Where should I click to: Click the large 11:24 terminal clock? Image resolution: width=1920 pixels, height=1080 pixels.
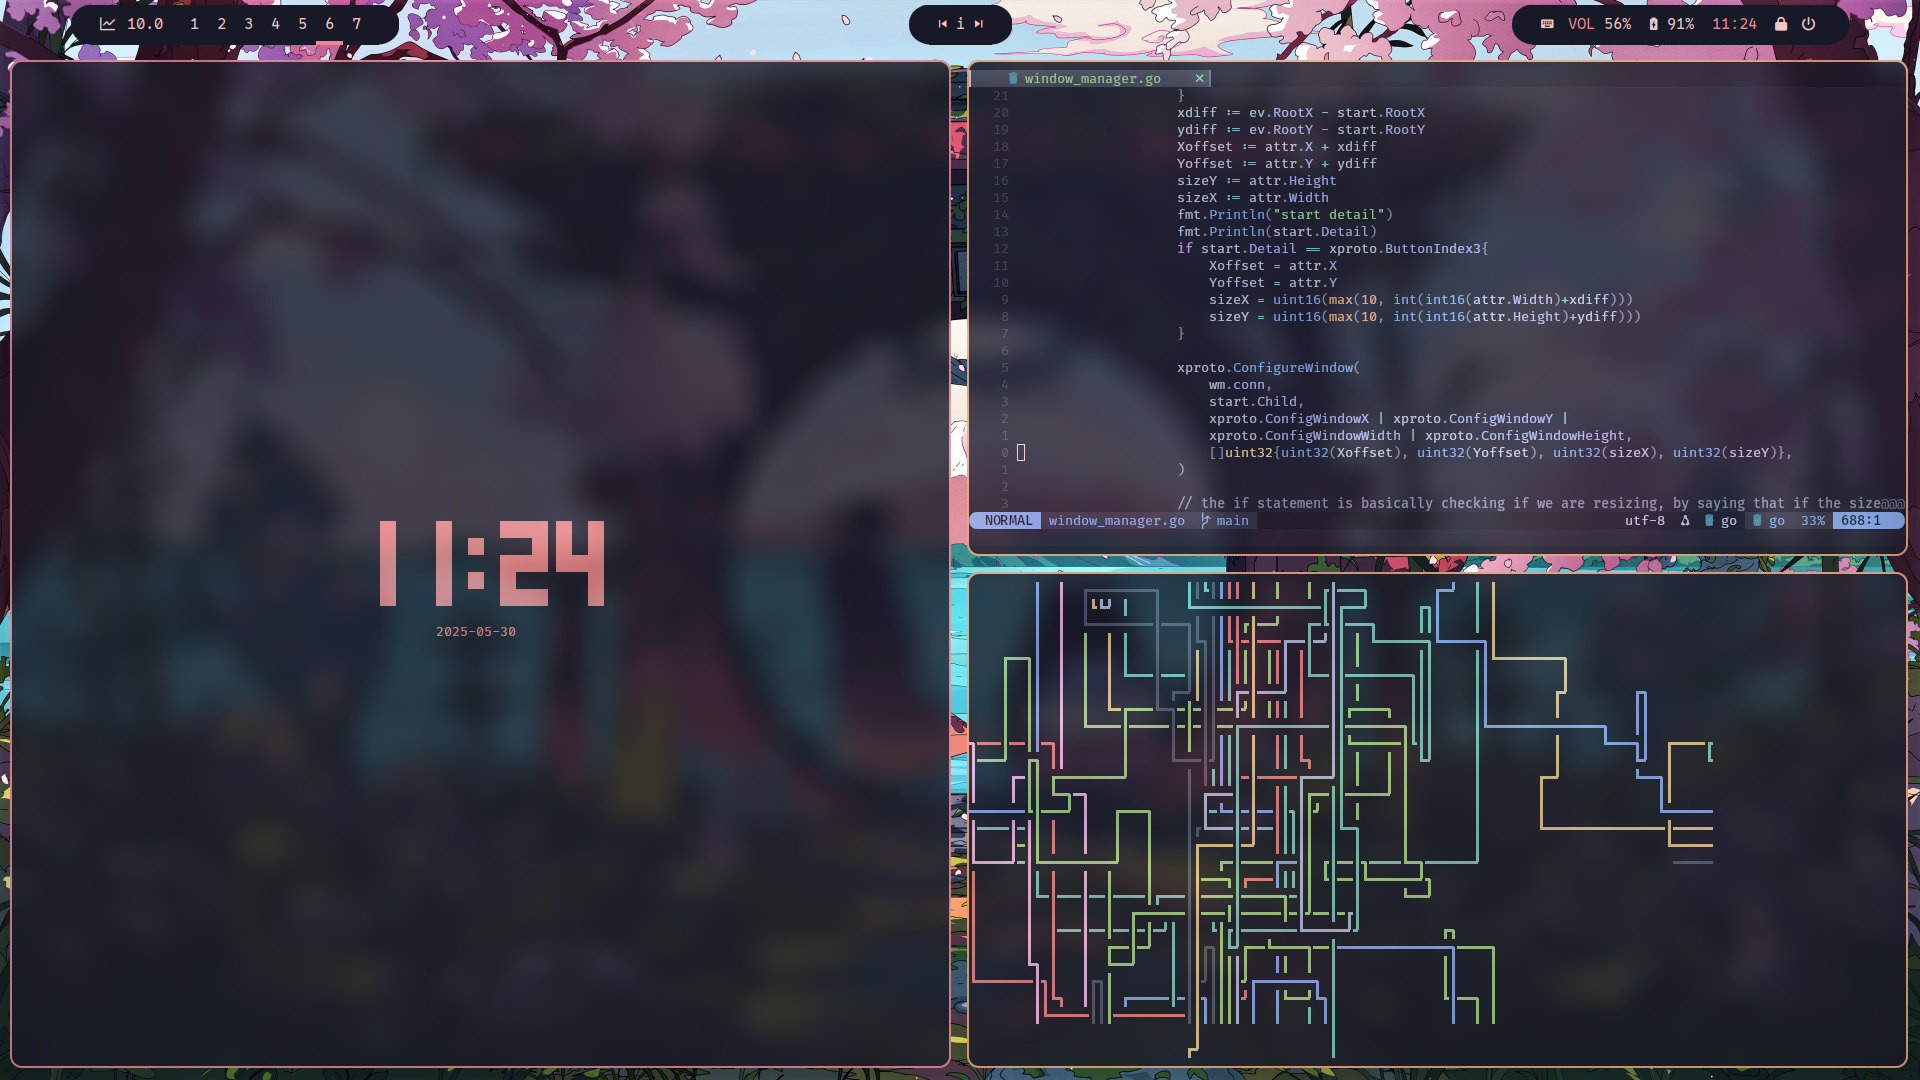[492, 563]
